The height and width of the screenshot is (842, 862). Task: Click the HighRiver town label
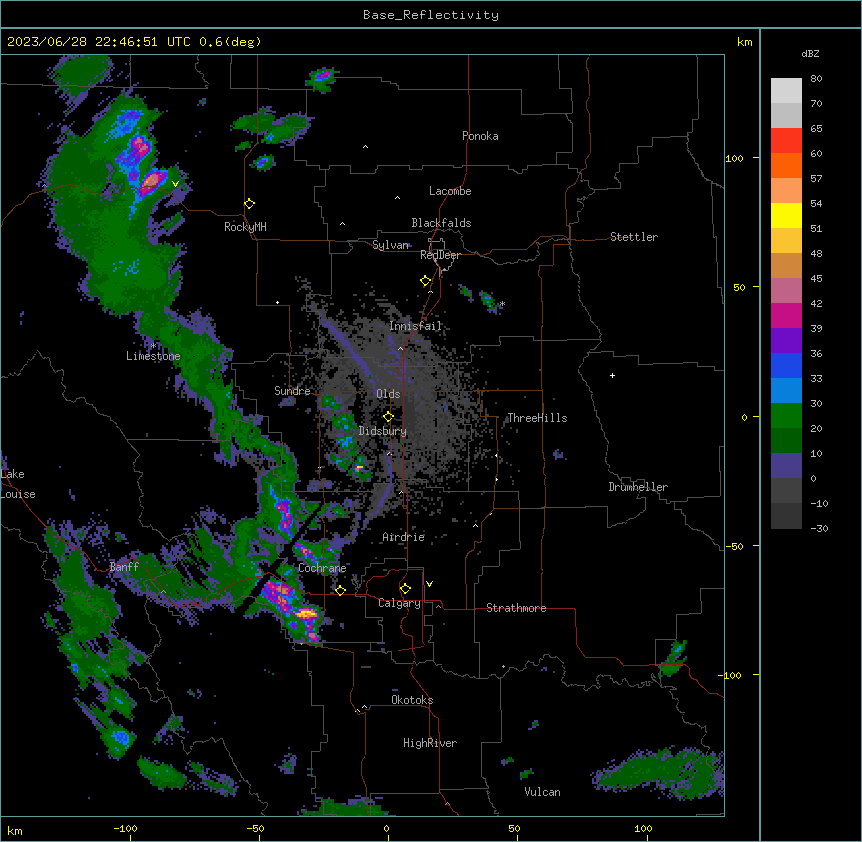430,743
